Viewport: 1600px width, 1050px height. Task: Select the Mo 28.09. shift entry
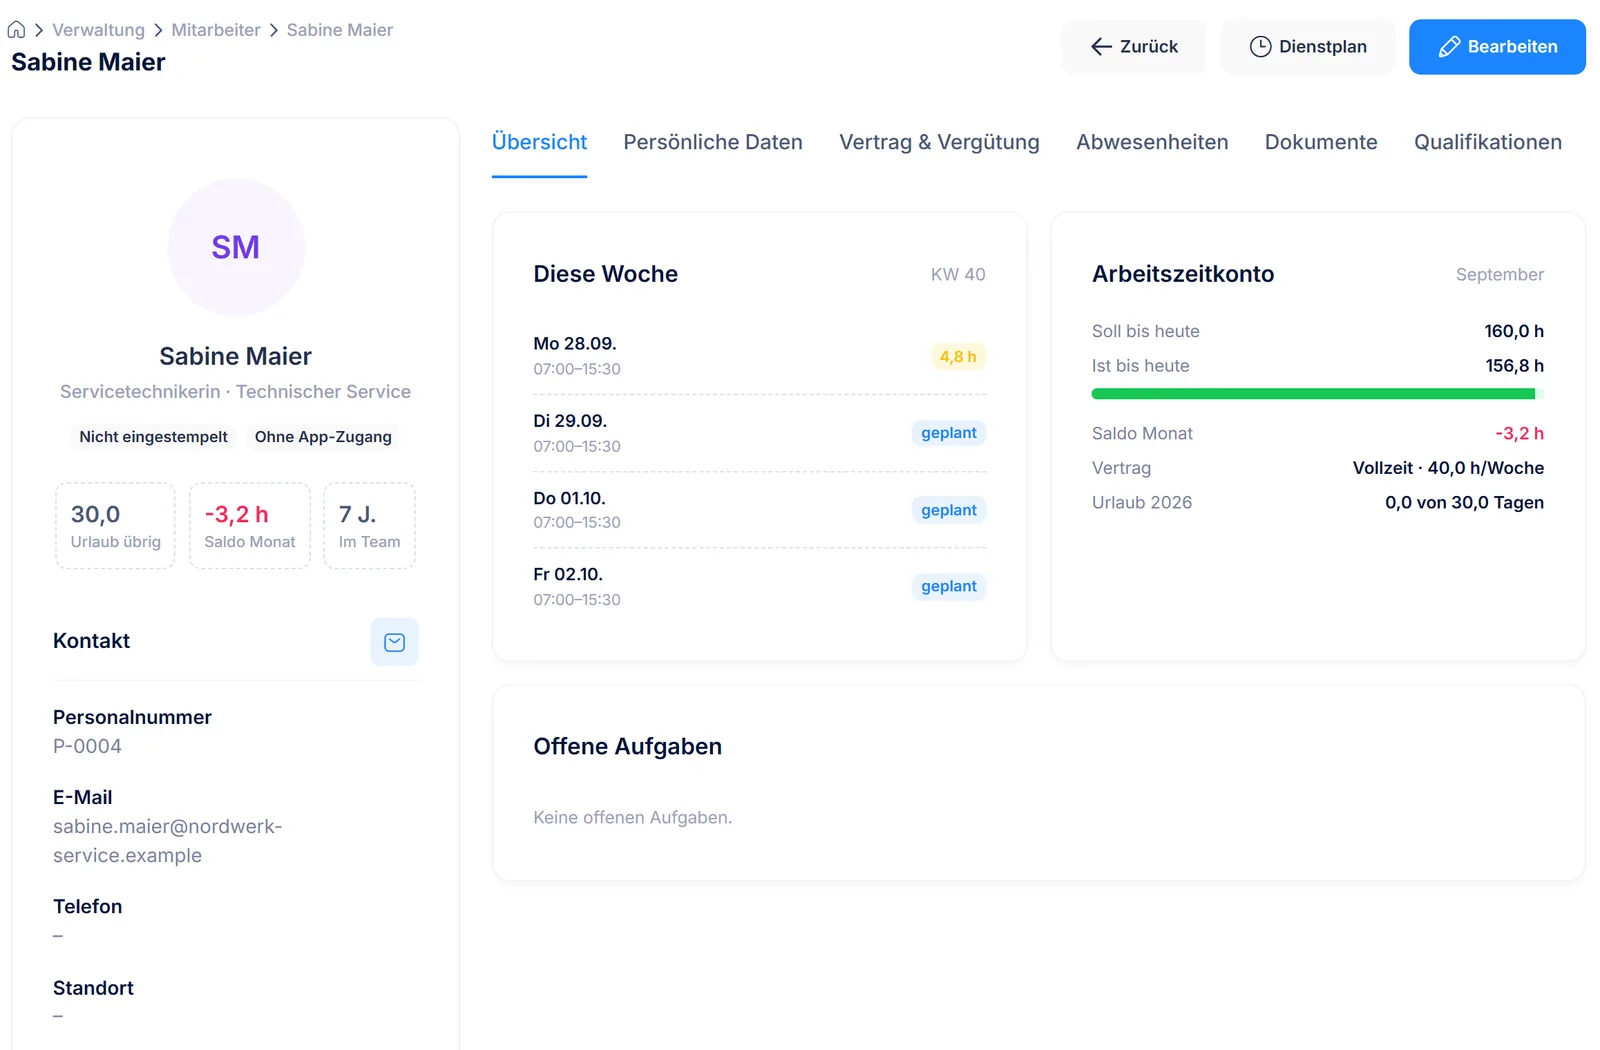[x=760, y=356]
